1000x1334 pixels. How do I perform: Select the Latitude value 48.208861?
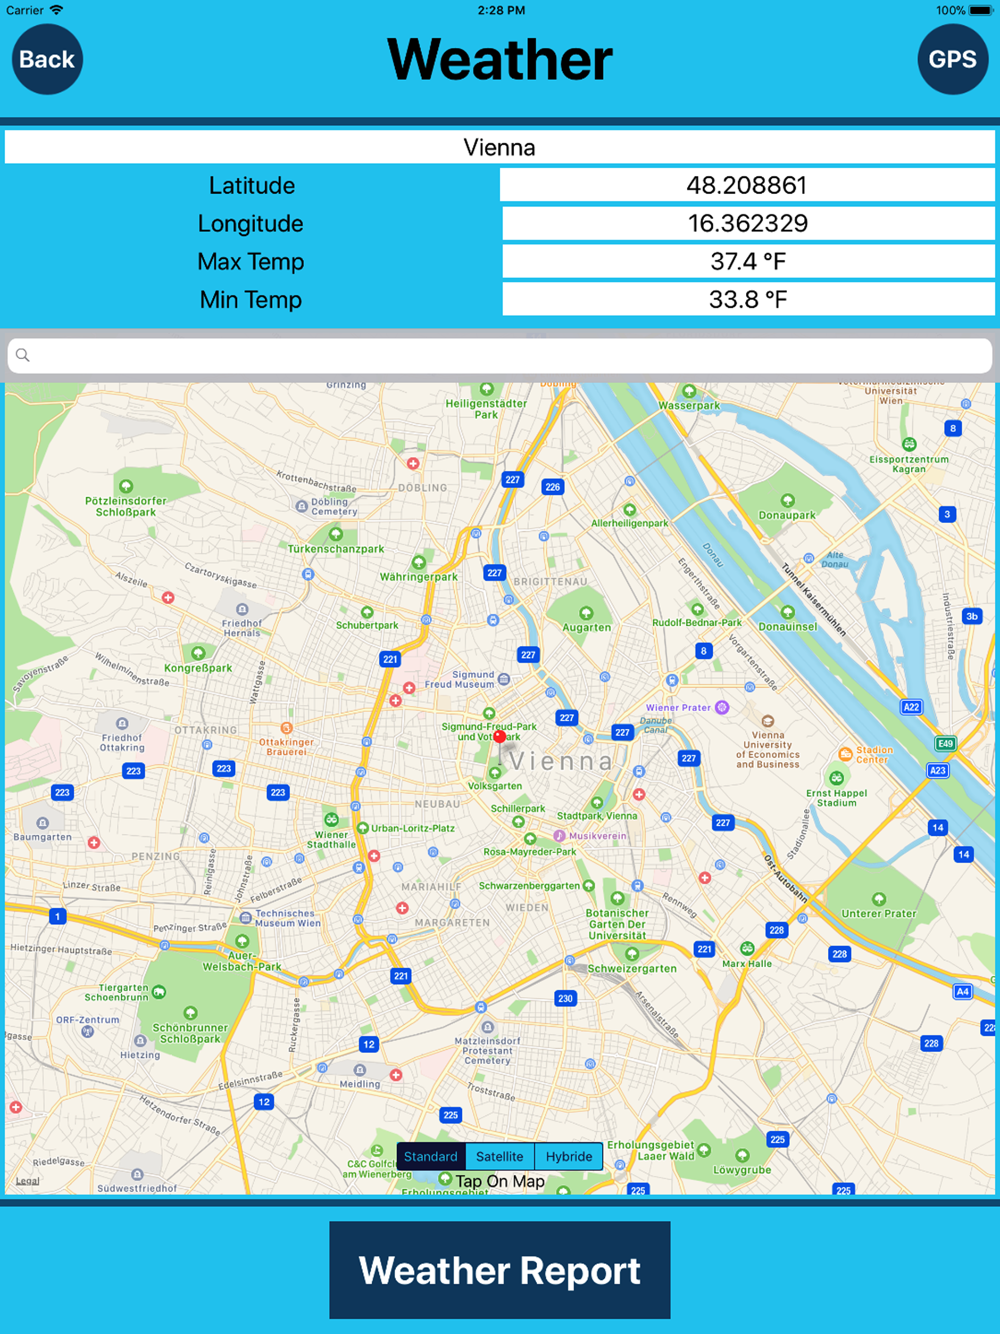(x=747, y=186)
